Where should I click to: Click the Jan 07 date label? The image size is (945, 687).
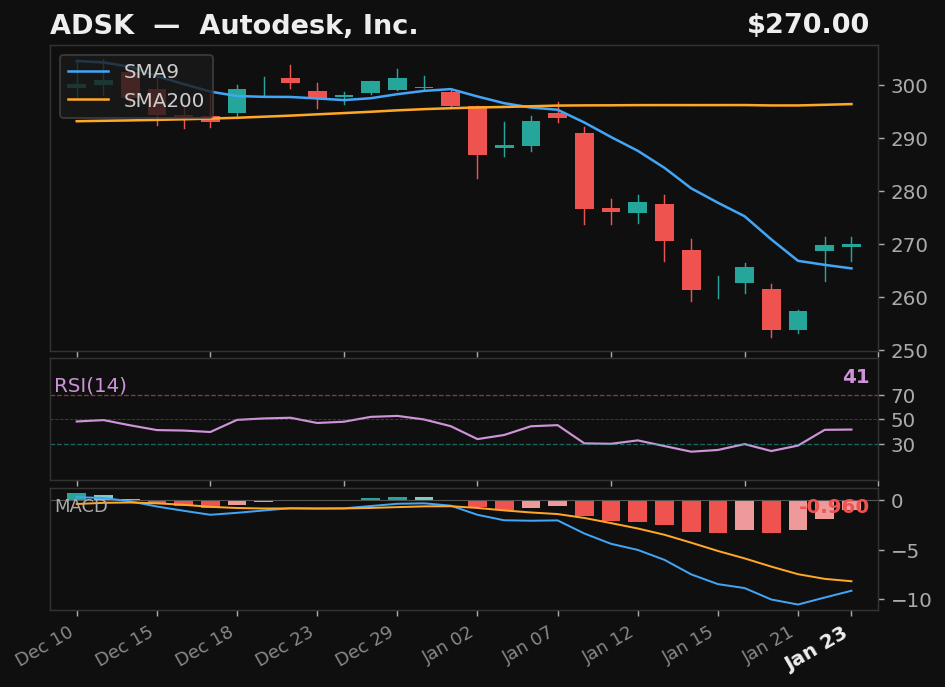click(x=527, y=645)
